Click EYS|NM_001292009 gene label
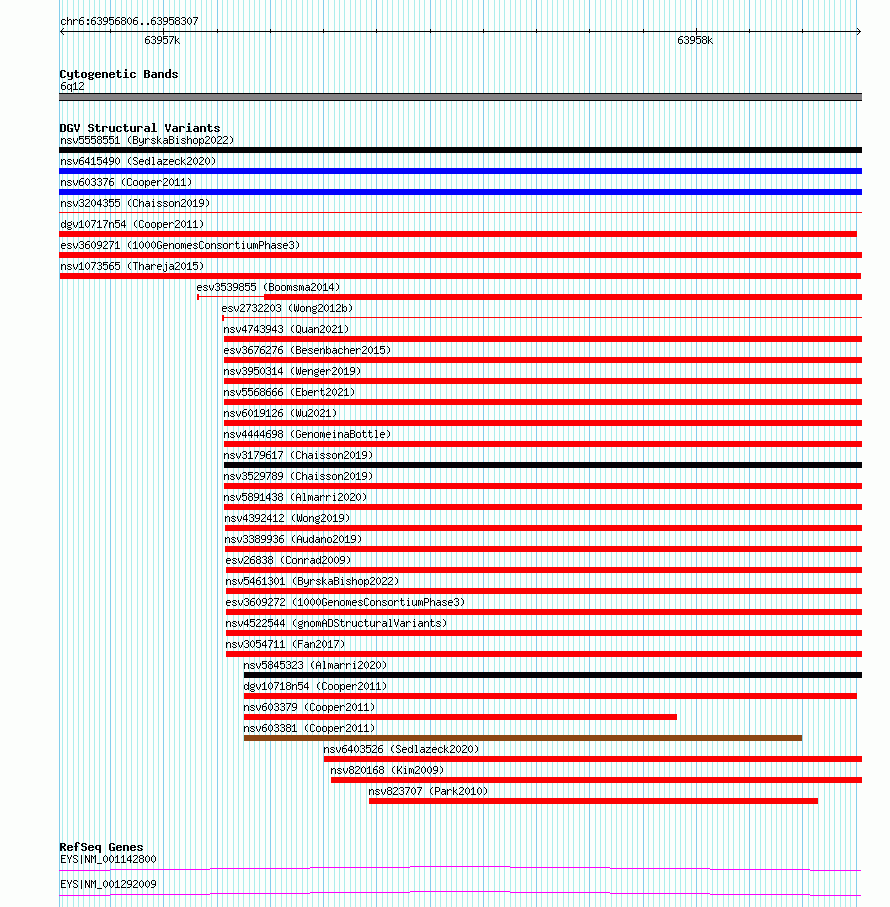Viewport: 890px width, 907px height. (108, 884)
